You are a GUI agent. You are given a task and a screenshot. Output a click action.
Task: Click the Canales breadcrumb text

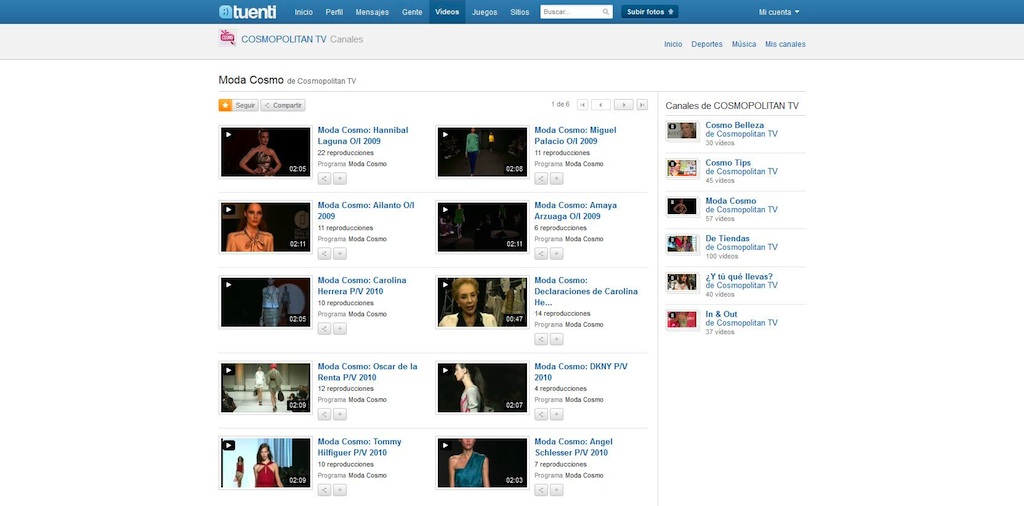[346, 39]
